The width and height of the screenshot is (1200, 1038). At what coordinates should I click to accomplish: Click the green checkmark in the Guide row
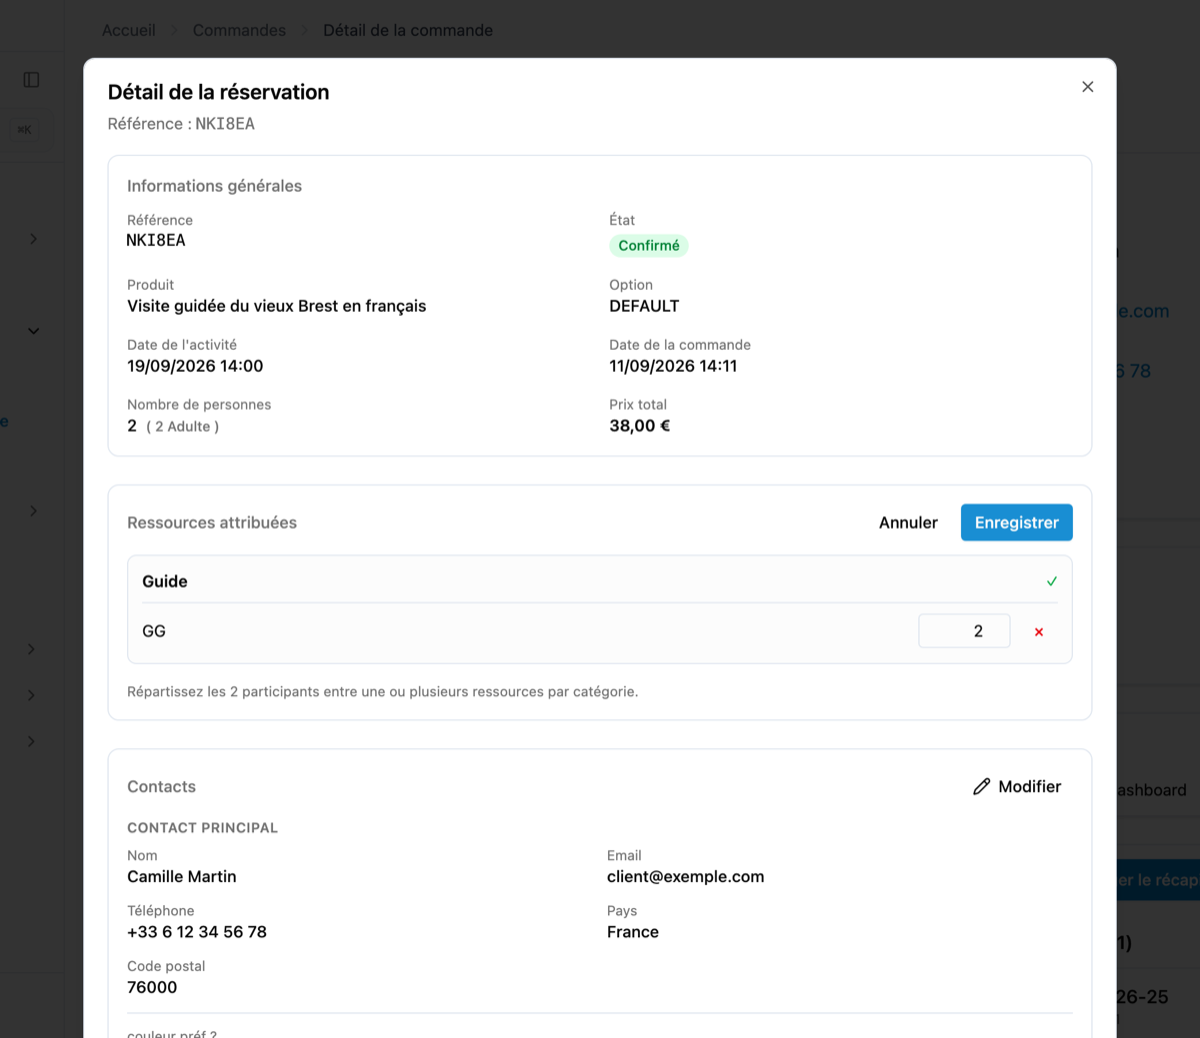point(1052,581)
